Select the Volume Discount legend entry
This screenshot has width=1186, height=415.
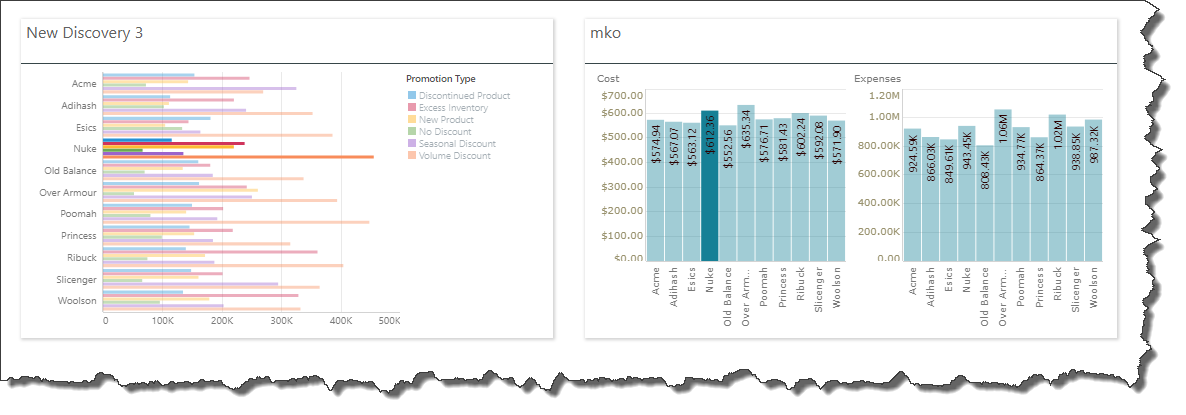pos(449,156)
